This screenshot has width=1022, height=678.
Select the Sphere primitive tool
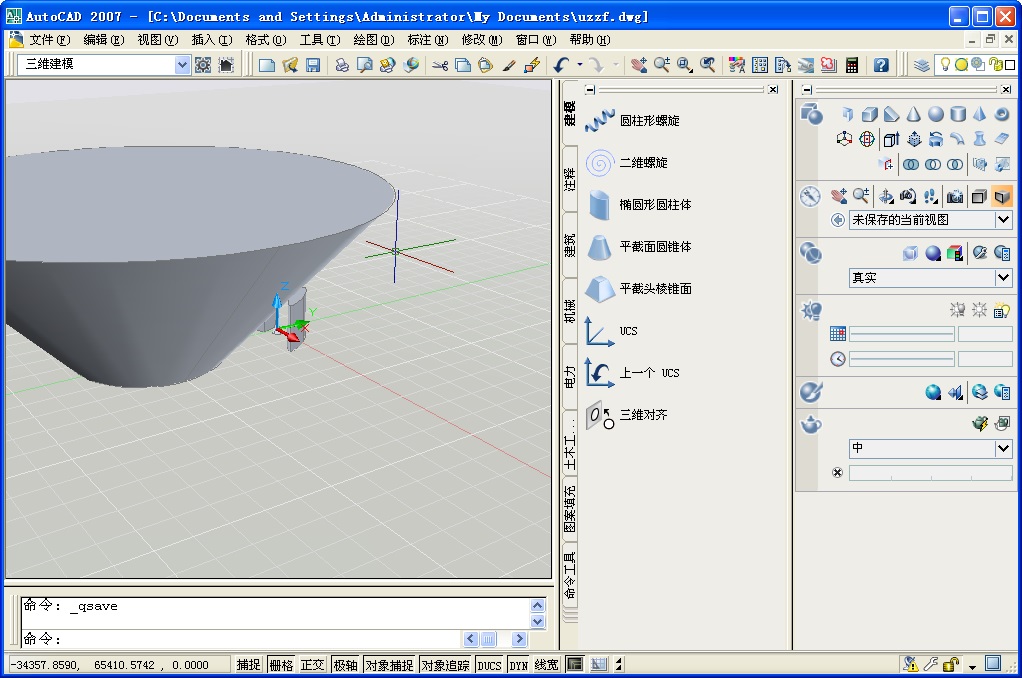936,114
